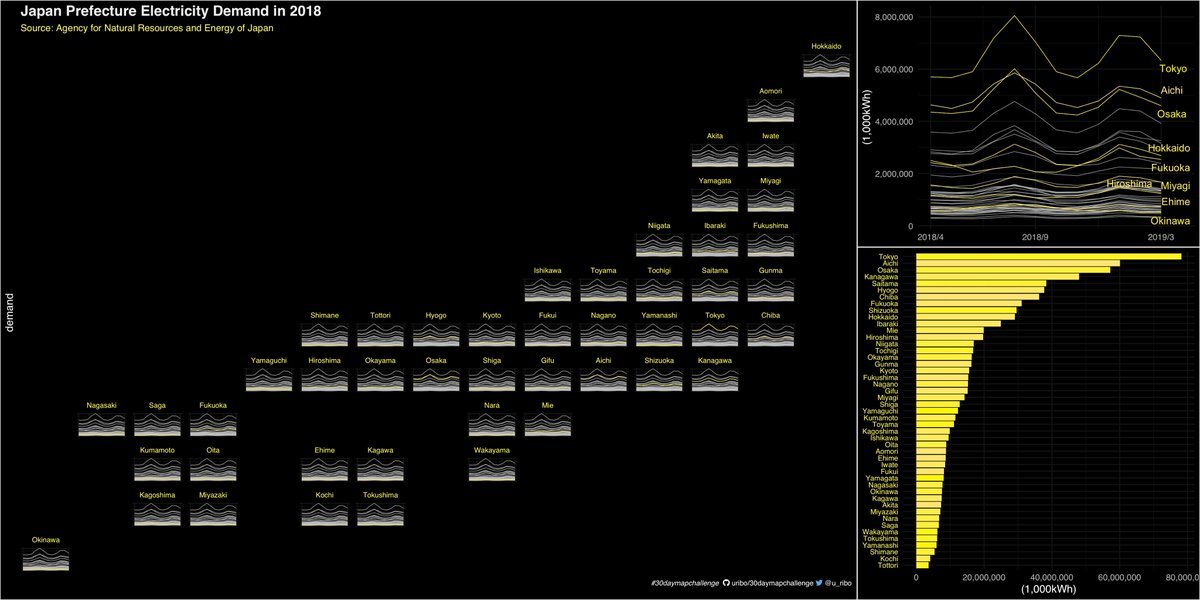Click the #30daymapchallenge hashtag text

(685, 582)
